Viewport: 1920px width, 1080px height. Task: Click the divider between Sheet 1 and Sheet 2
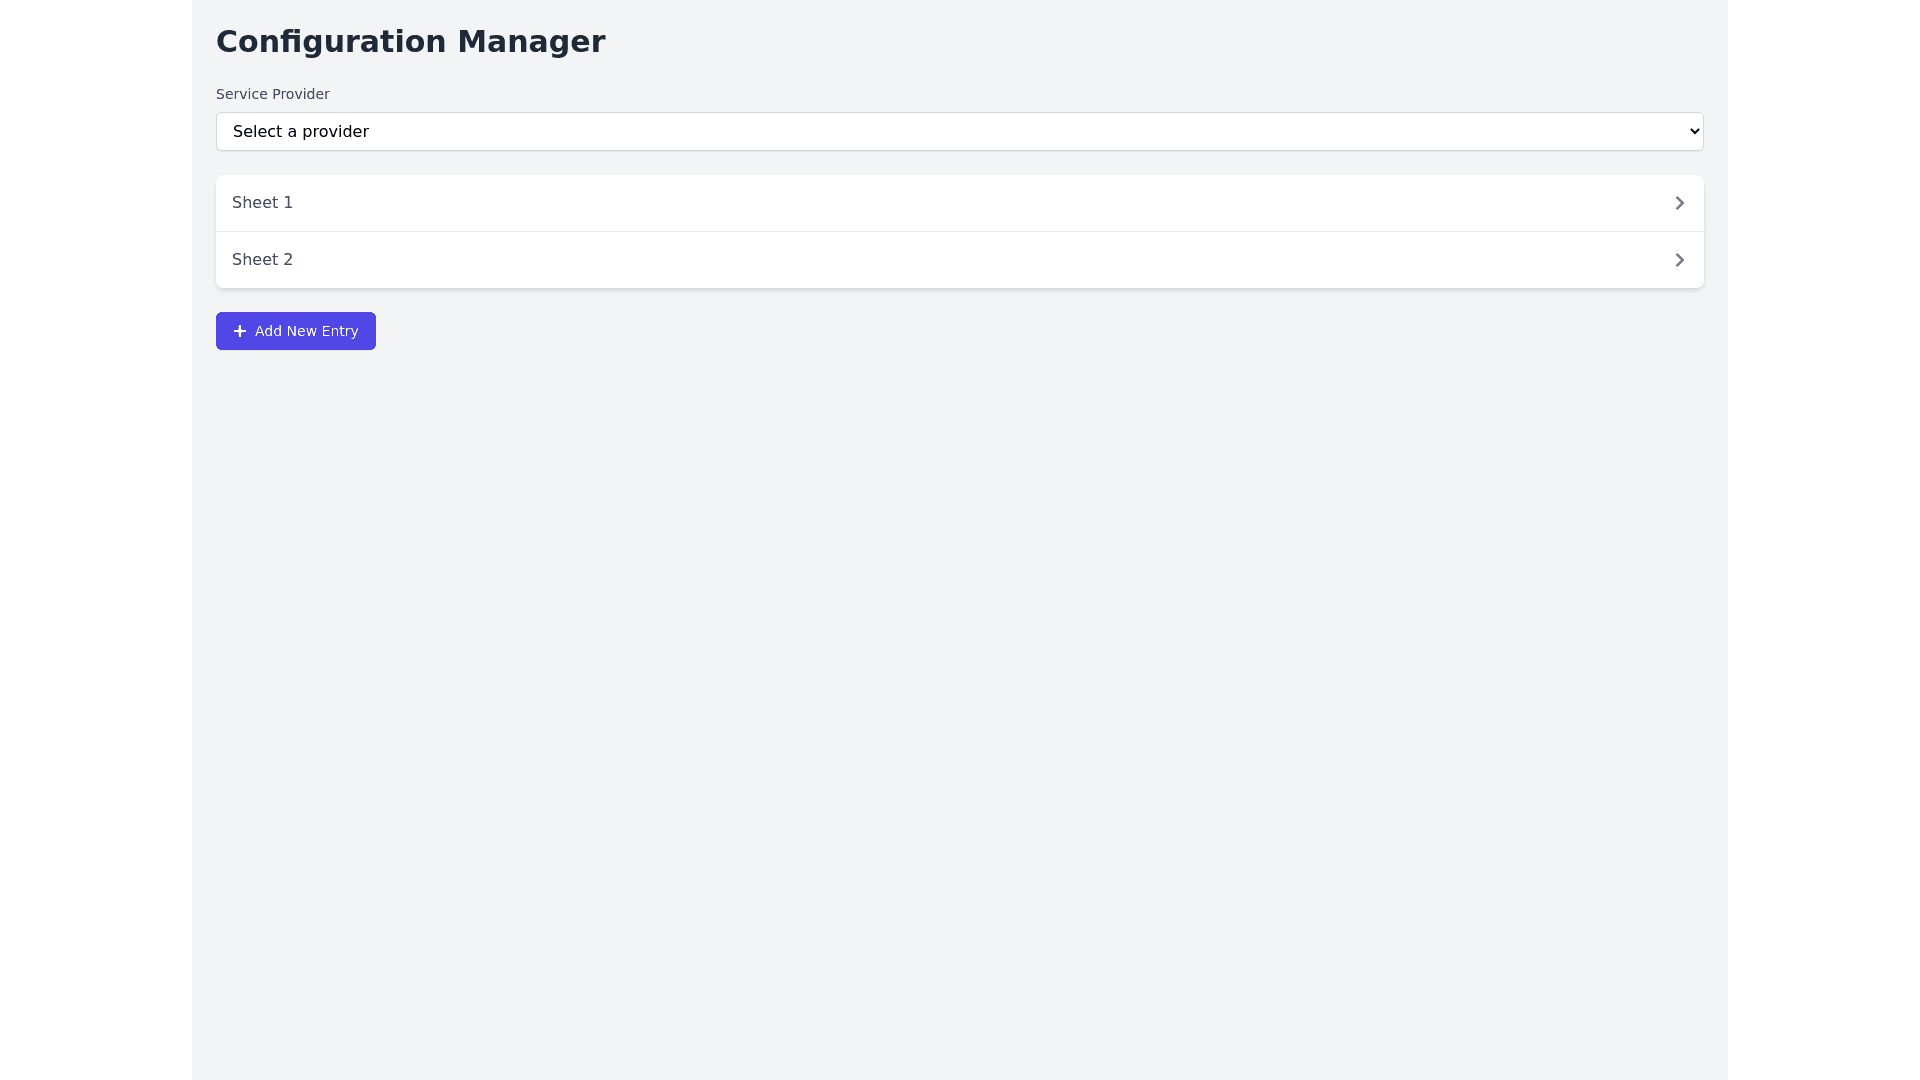959,231
